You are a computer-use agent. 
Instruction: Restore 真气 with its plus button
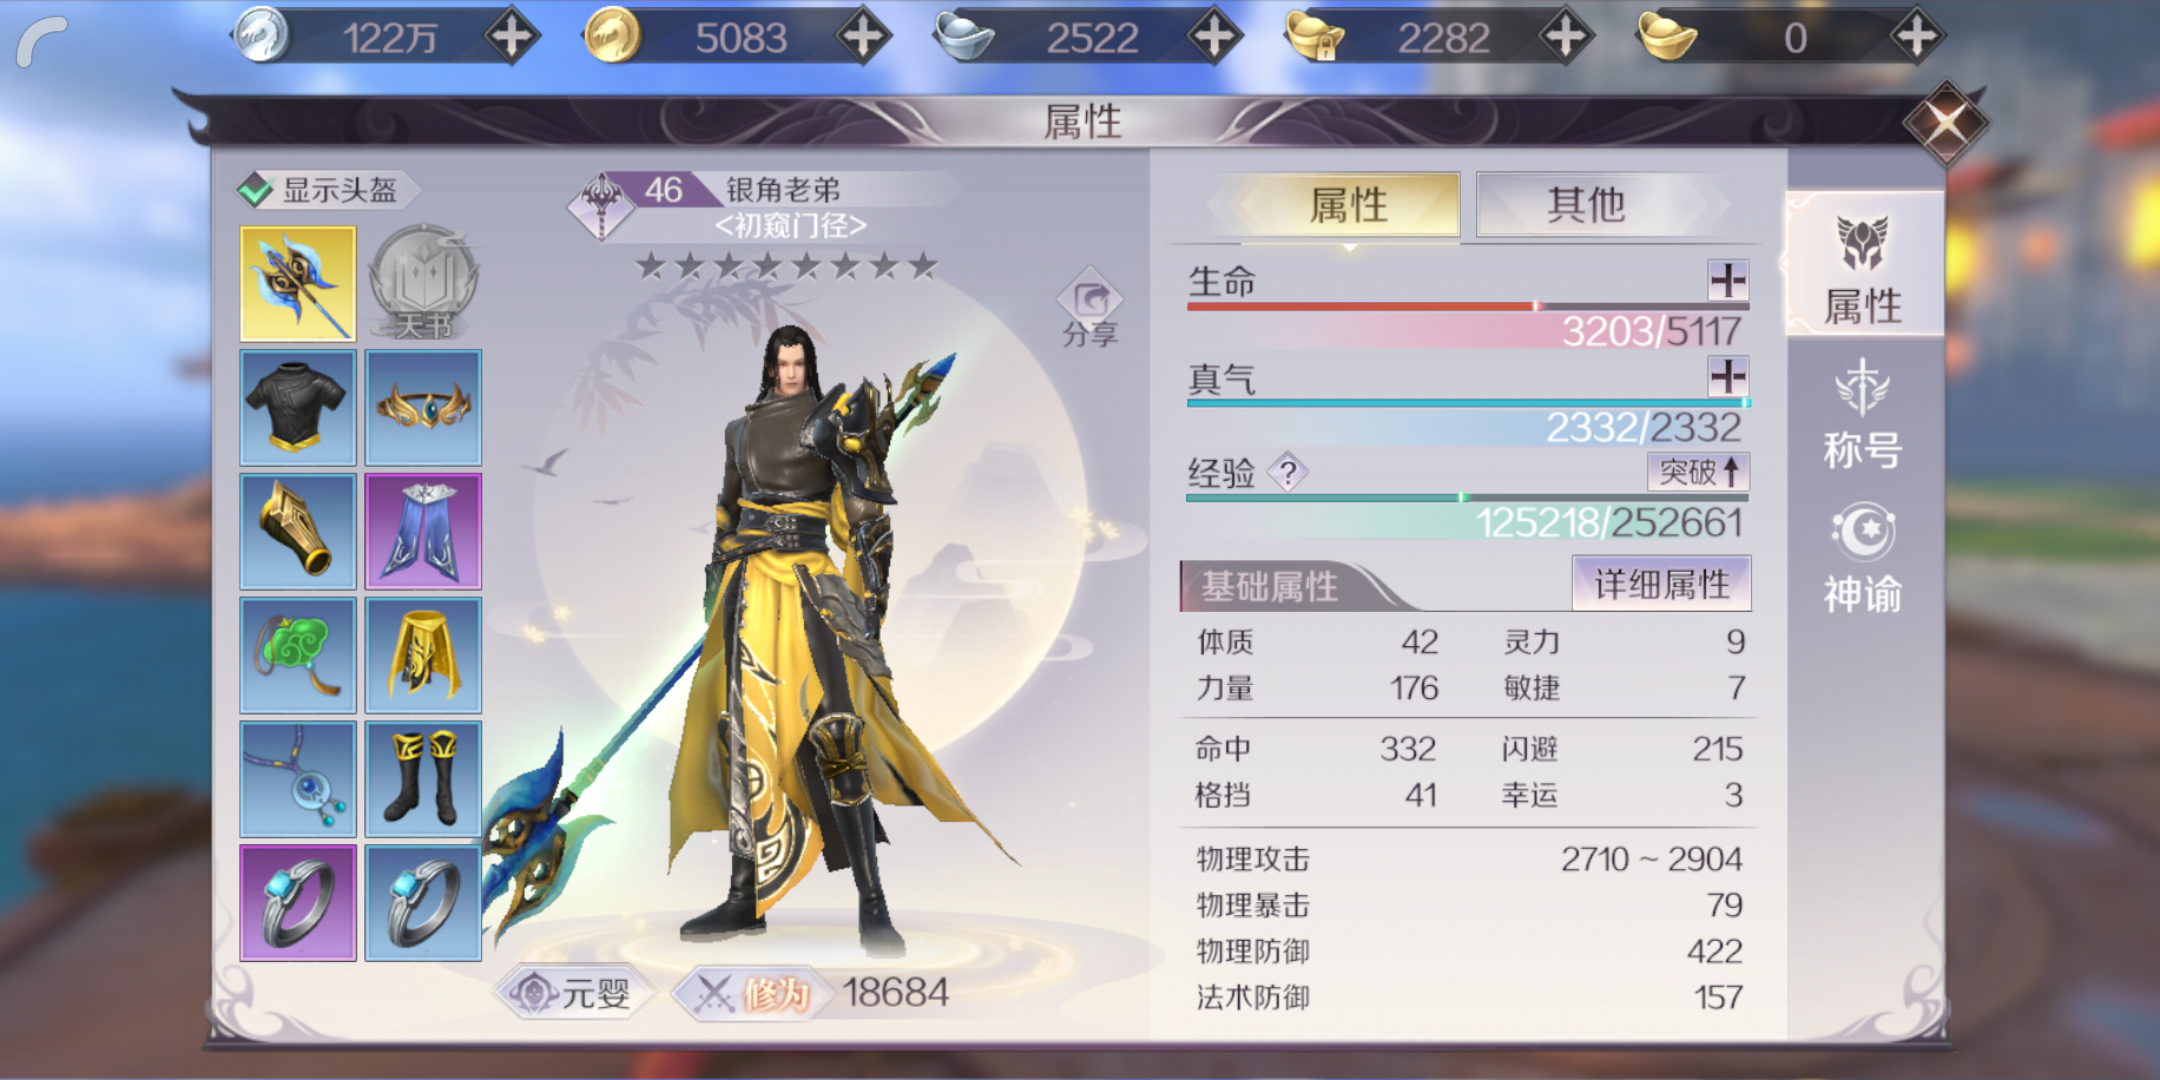pos(1728,377)
